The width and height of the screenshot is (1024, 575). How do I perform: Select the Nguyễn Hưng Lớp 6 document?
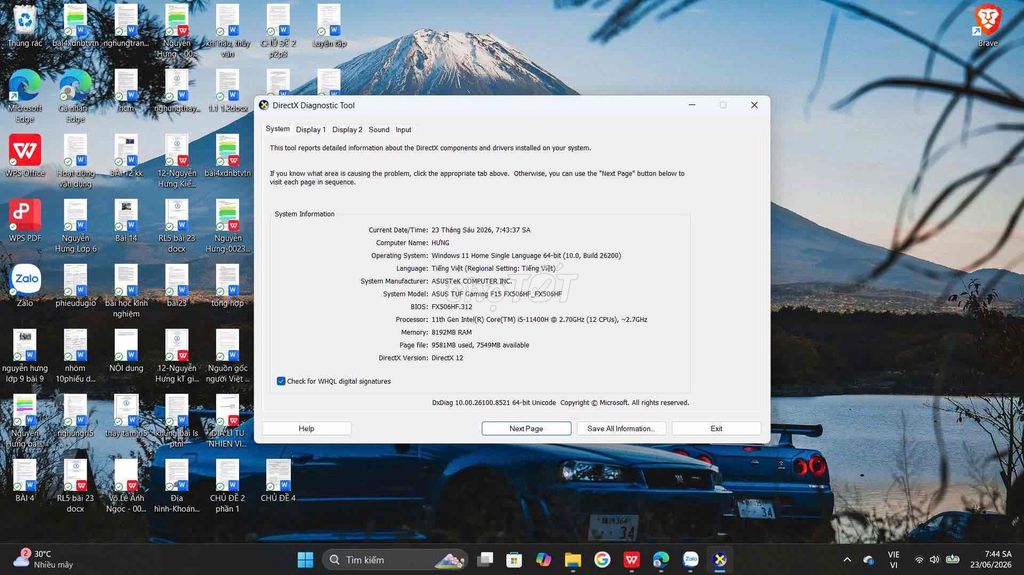[x=75, y=225]
